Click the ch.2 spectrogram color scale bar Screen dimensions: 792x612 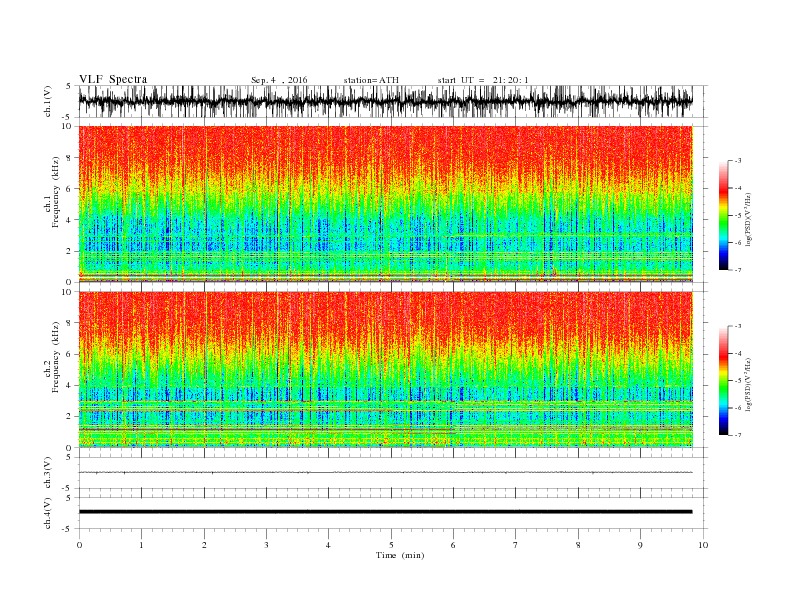(x=723, y=381)
